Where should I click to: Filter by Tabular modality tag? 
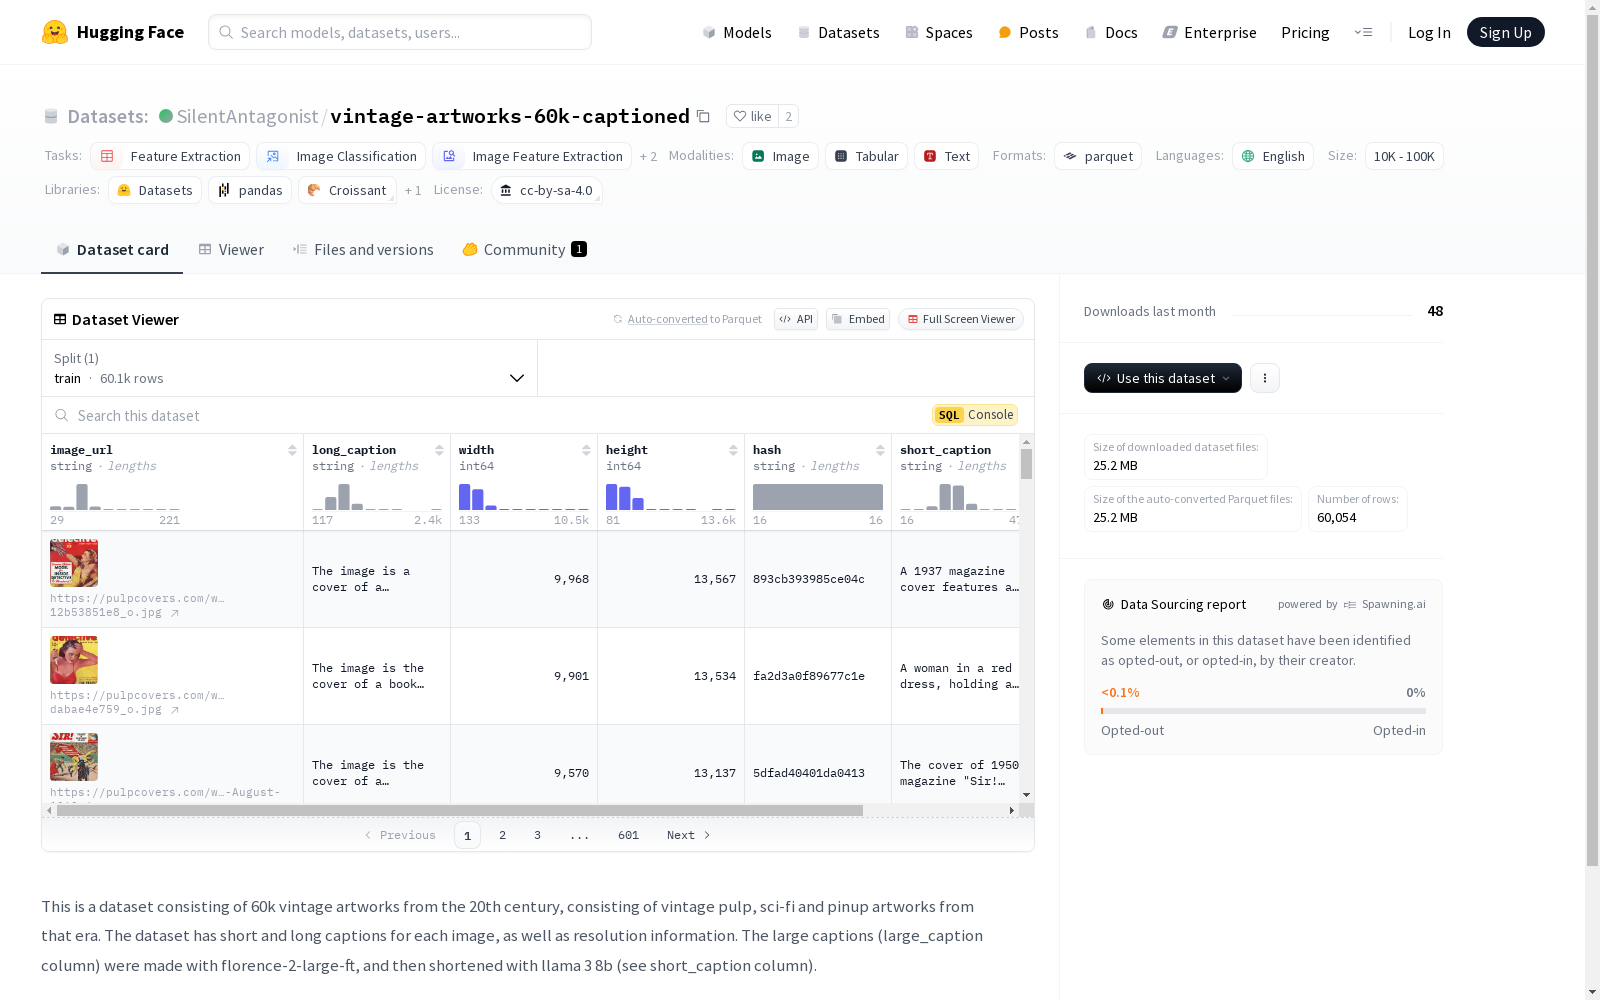coord(866,156)
